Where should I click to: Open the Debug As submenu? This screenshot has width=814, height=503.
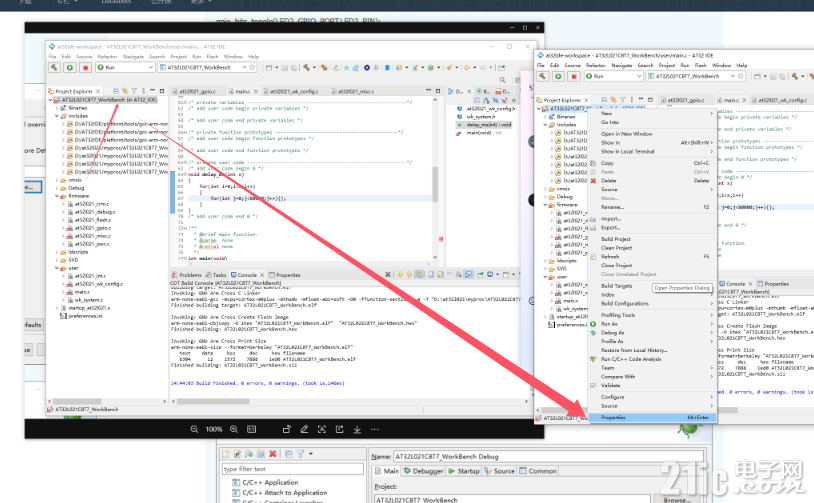(653, 333)
